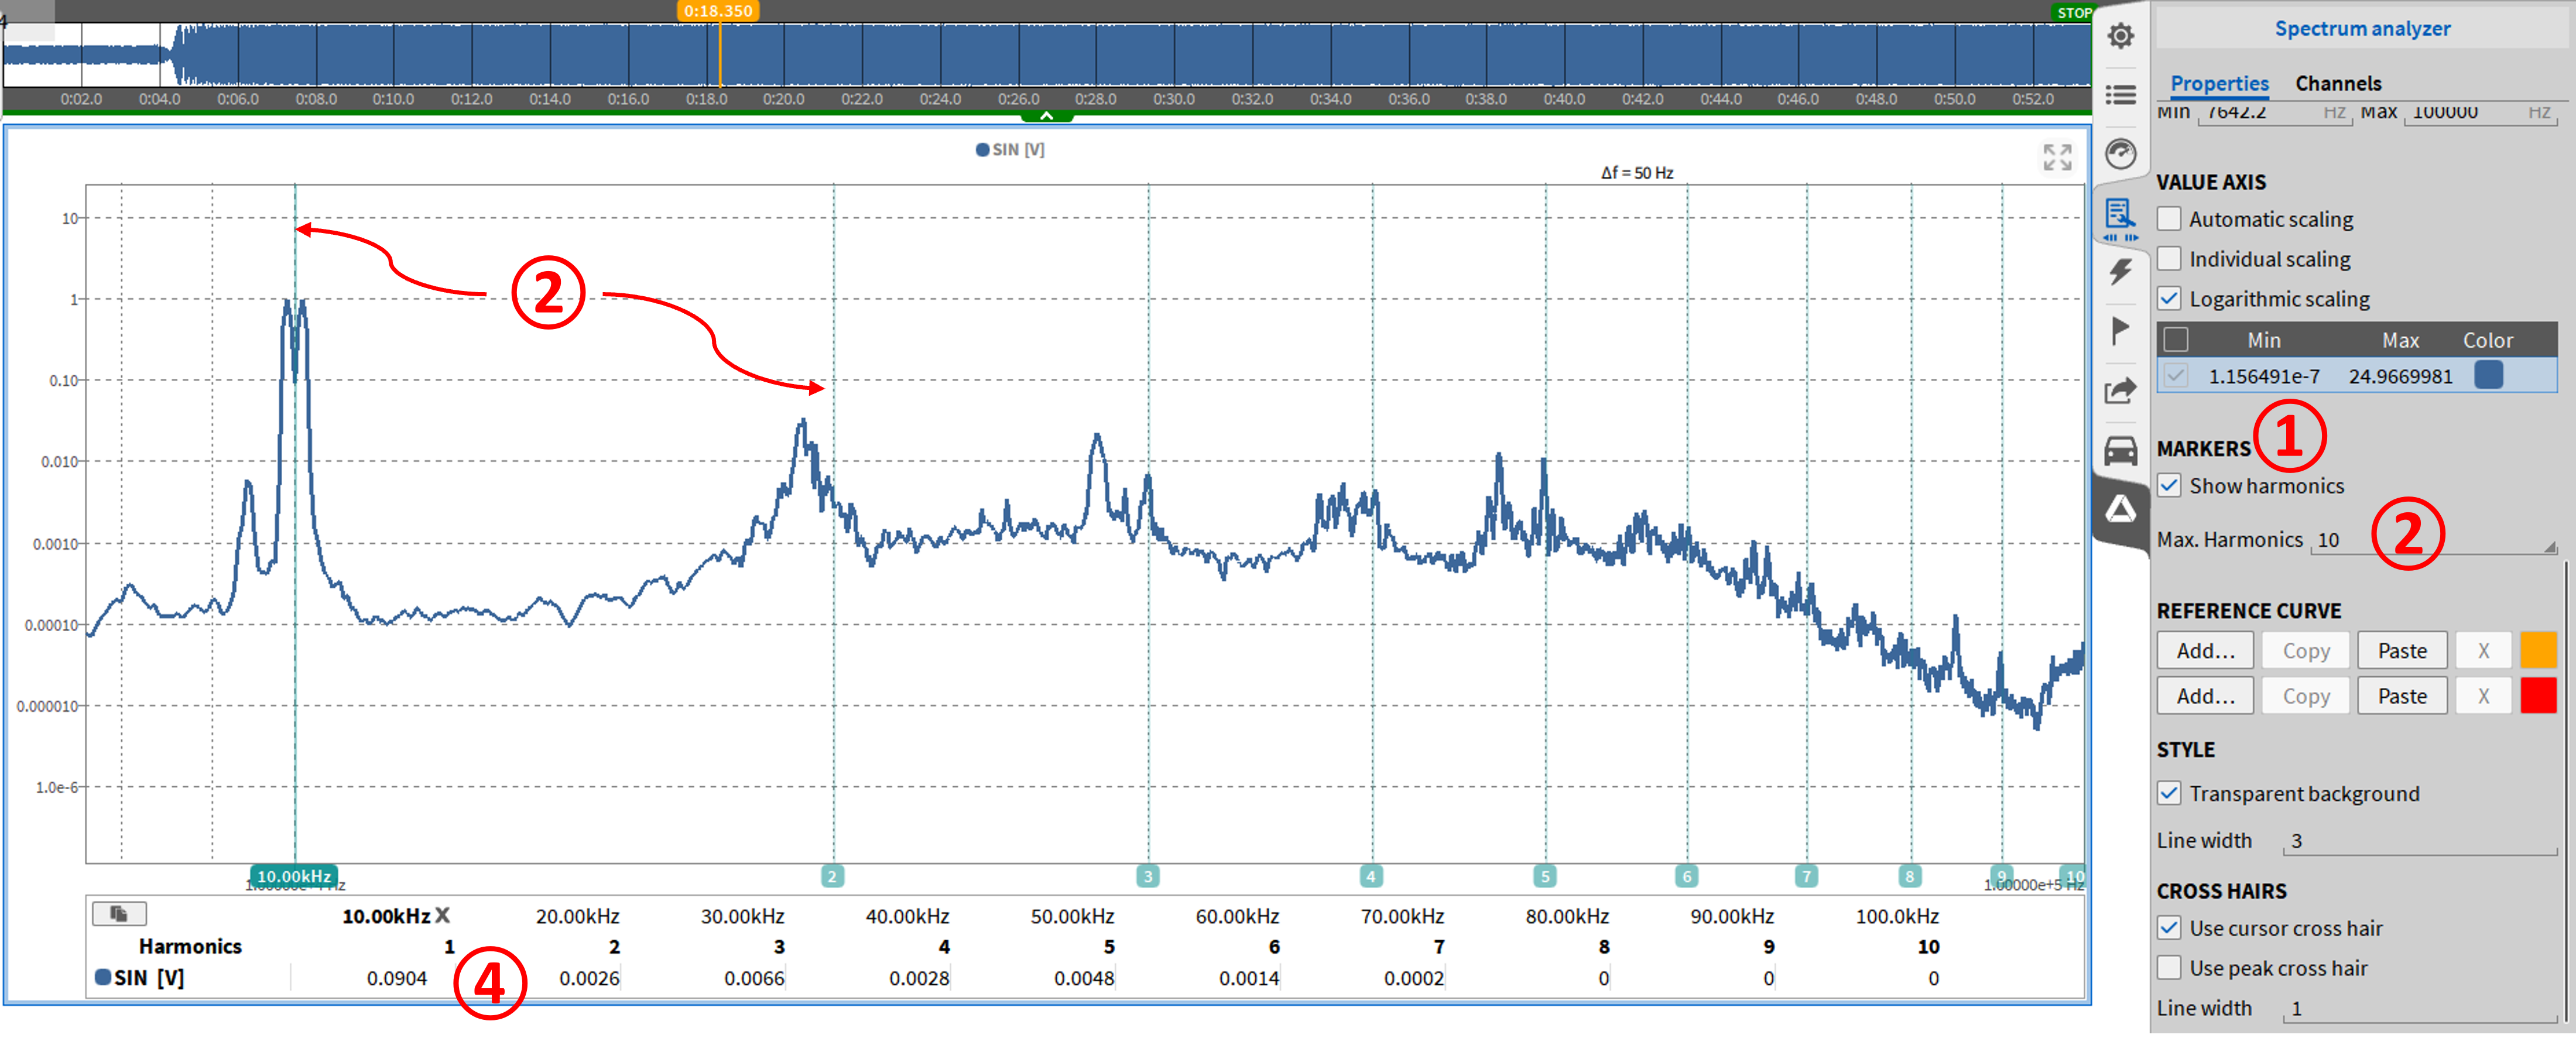Collapse the timeline overview chevron handle
Image resolution: width=2576 pixels, height=1062 pixels.
[1046, 116]
